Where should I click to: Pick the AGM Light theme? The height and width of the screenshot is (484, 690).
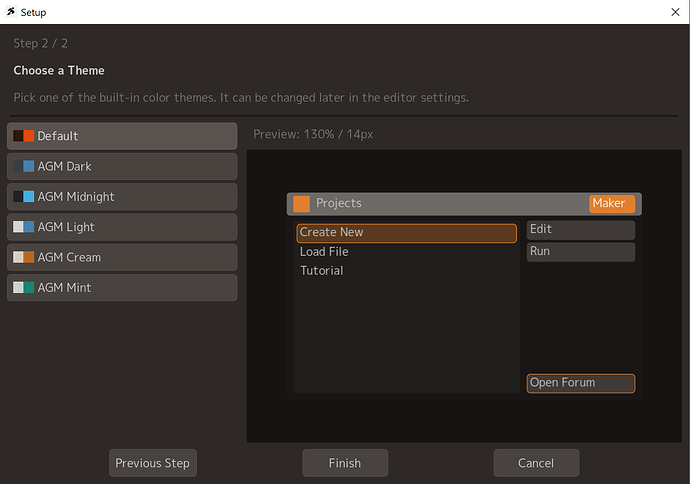(122, 227)
